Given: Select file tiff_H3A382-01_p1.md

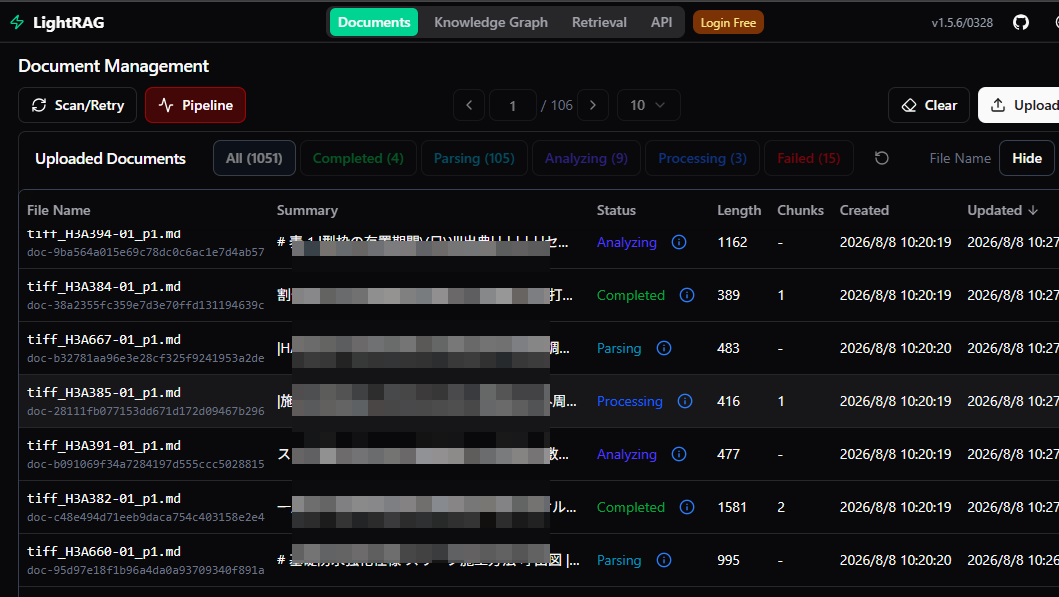Looking at the screenshot, I should [x=104, y=498].
